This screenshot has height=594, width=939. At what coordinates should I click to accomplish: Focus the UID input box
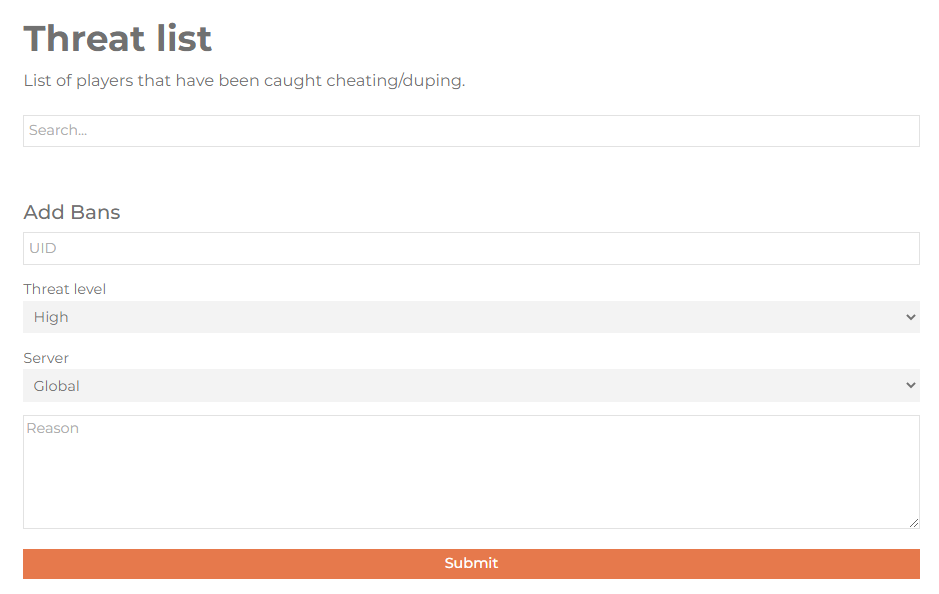point(470,249)
